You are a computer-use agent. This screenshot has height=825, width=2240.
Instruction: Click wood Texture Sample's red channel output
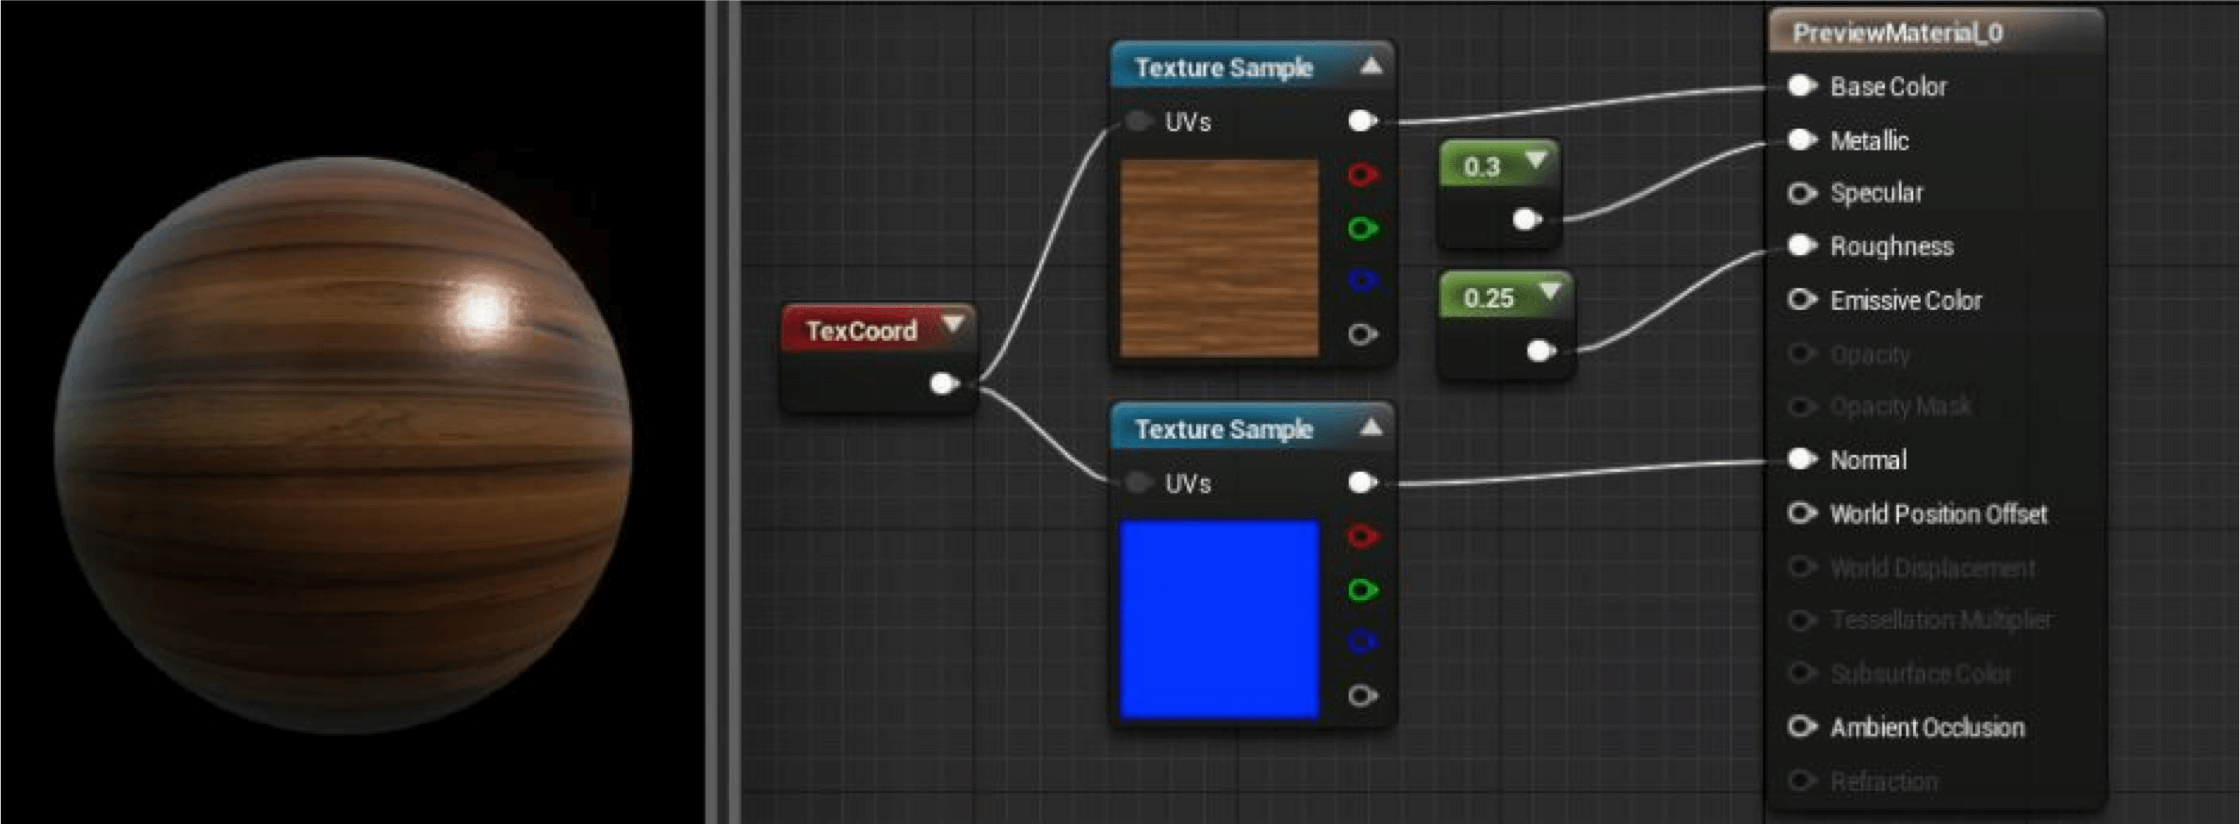[1363, 175]
